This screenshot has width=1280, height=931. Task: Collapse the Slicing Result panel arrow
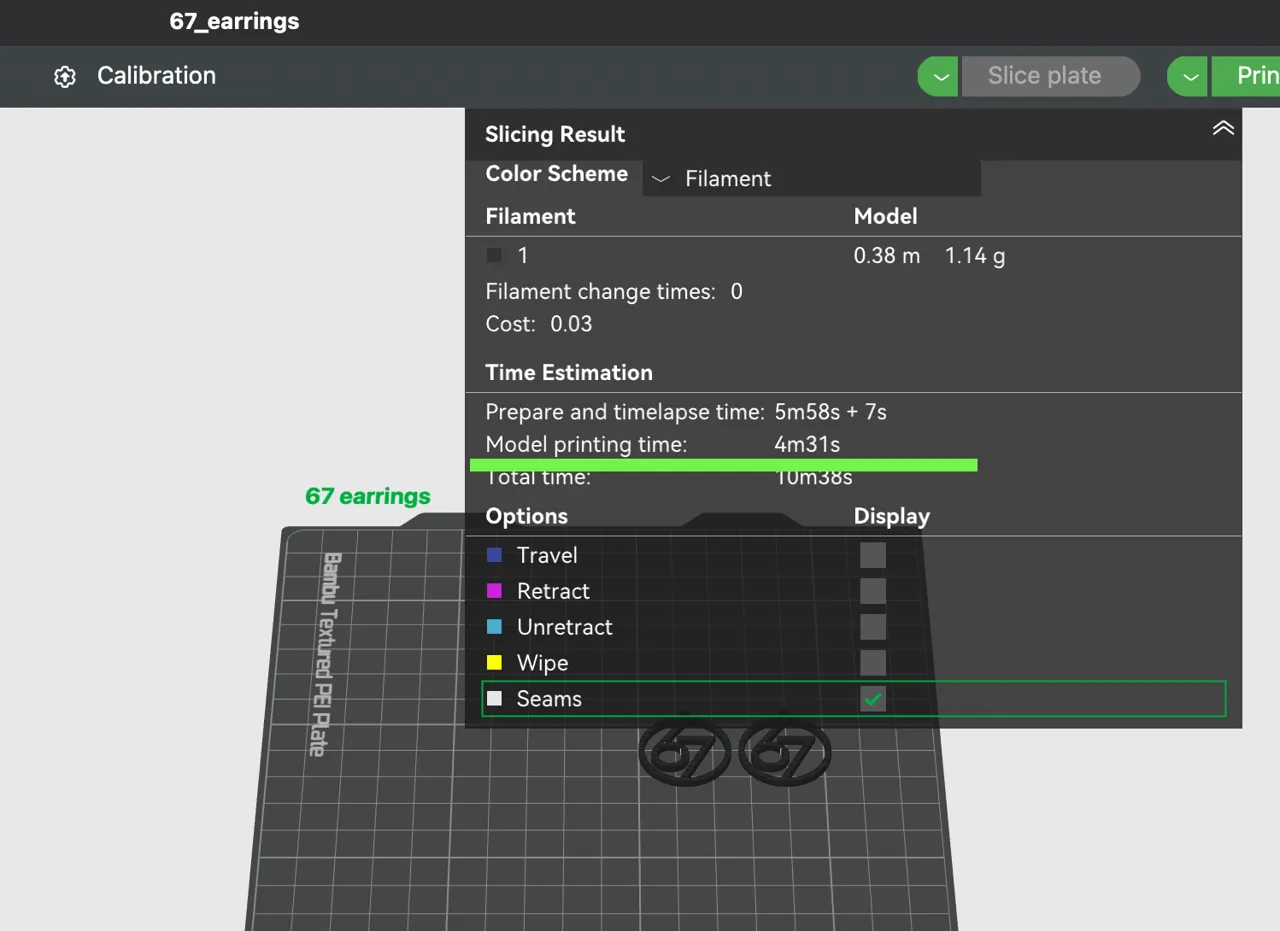(1223, 128)
